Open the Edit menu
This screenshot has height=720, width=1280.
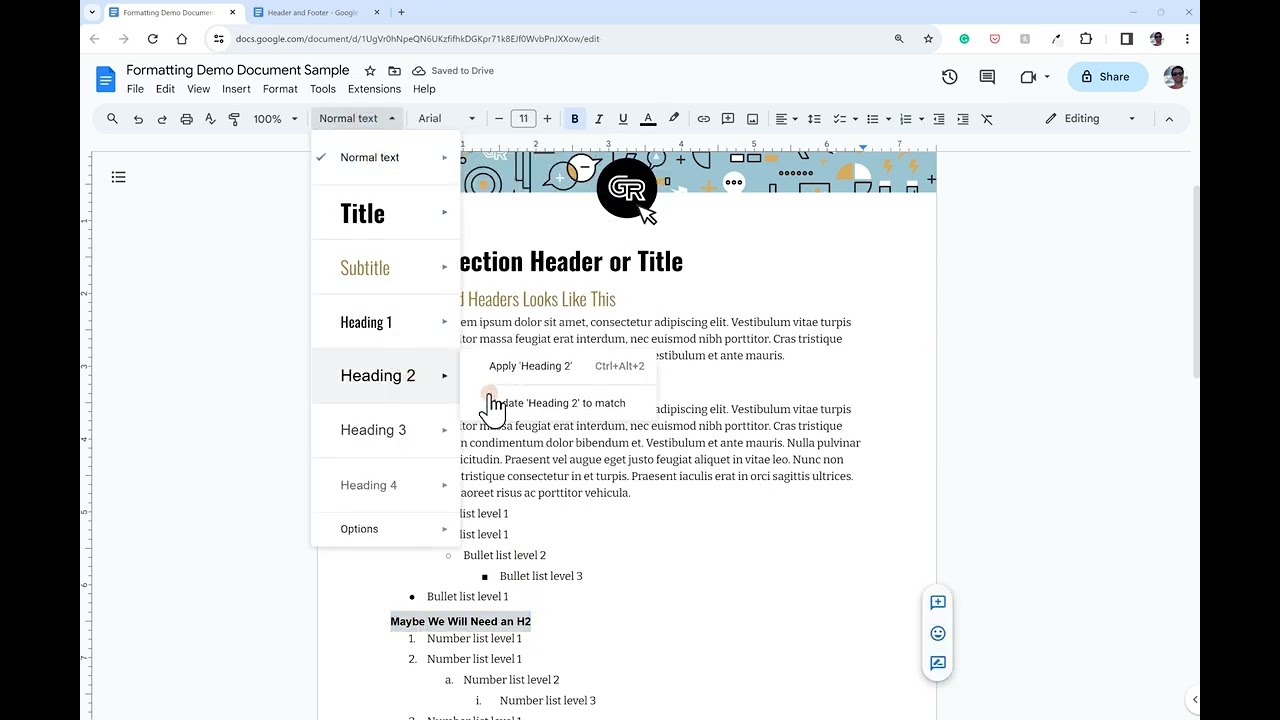165,89
